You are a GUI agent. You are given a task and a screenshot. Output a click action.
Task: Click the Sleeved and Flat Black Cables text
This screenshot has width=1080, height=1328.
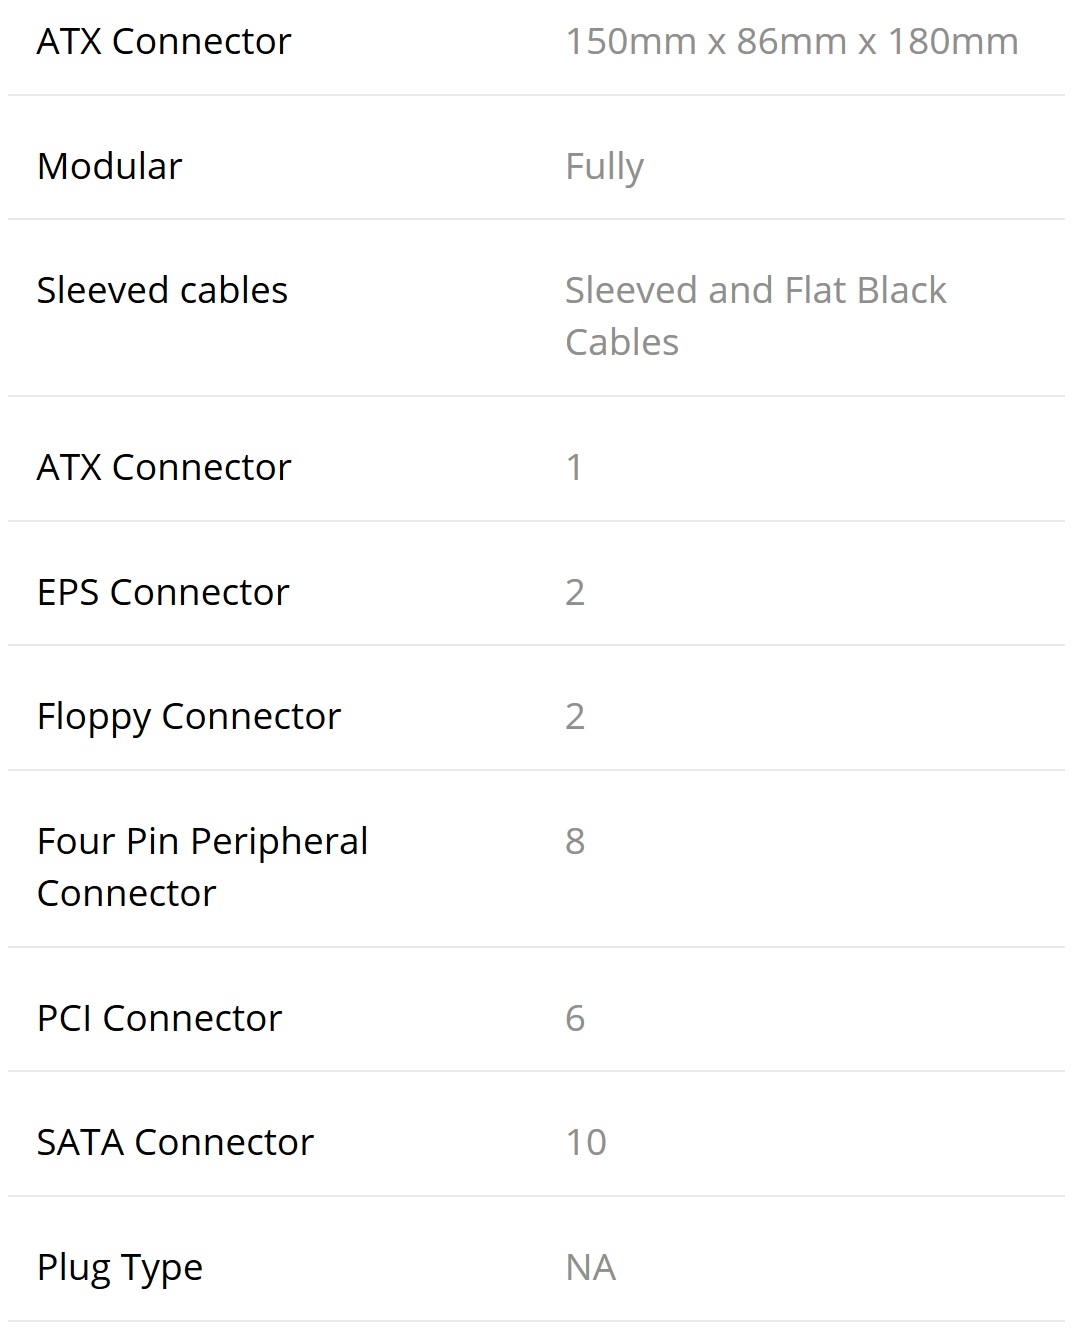tap(755, 315)
